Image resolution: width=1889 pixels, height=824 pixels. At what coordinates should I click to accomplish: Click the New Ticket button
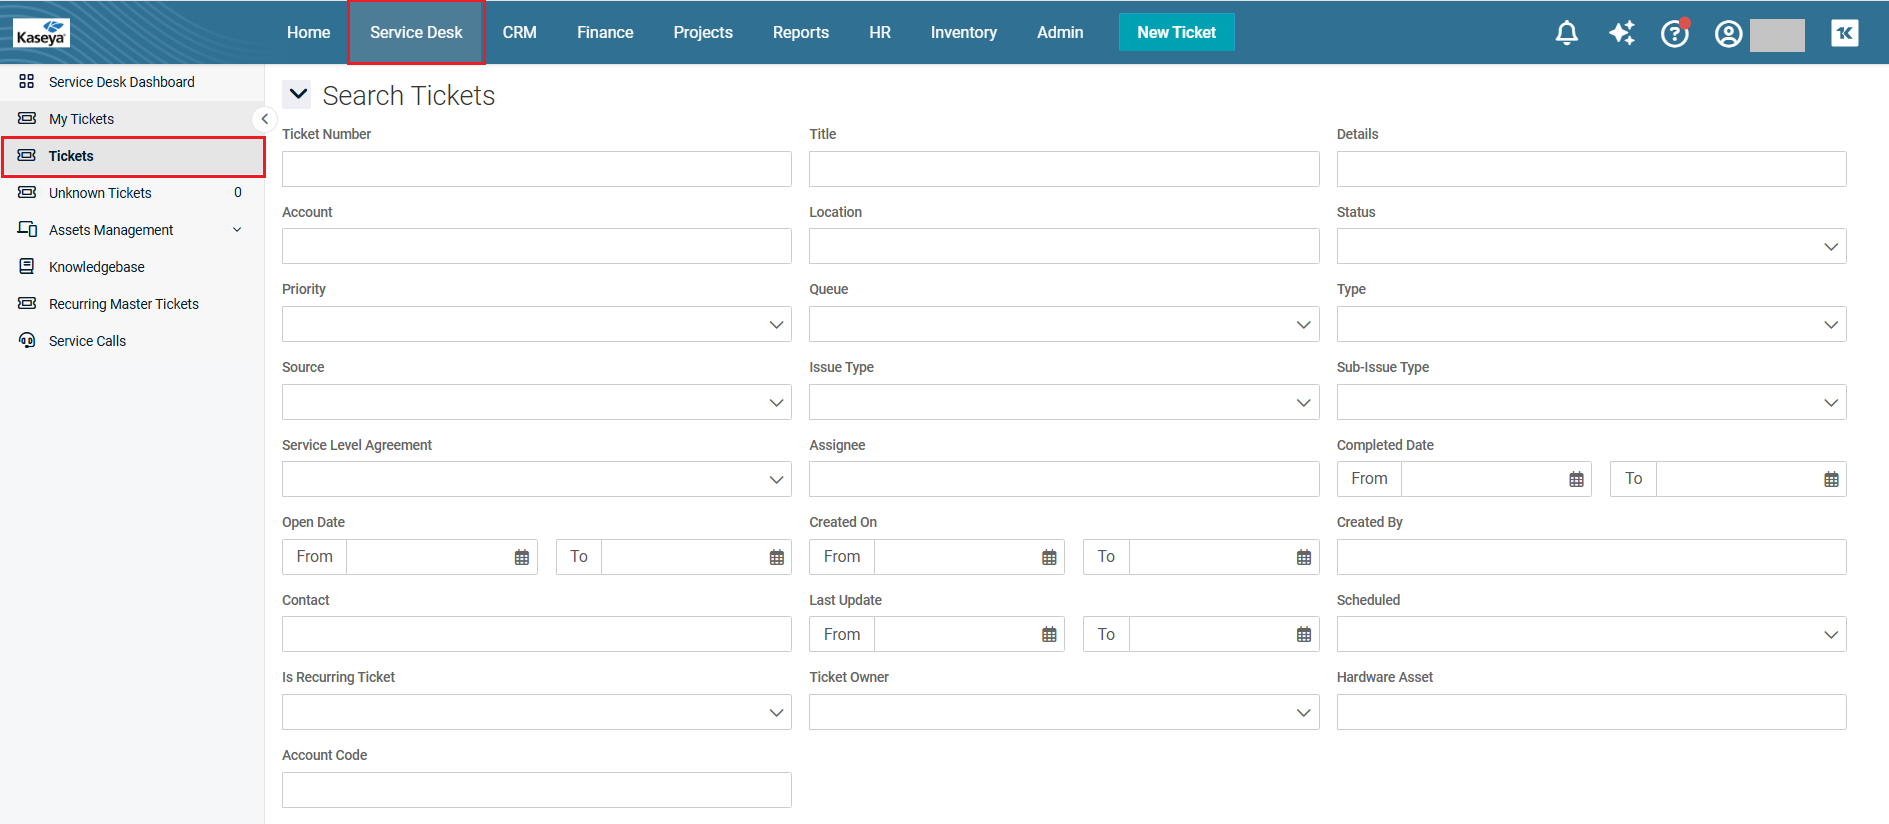coord(1176,32)
